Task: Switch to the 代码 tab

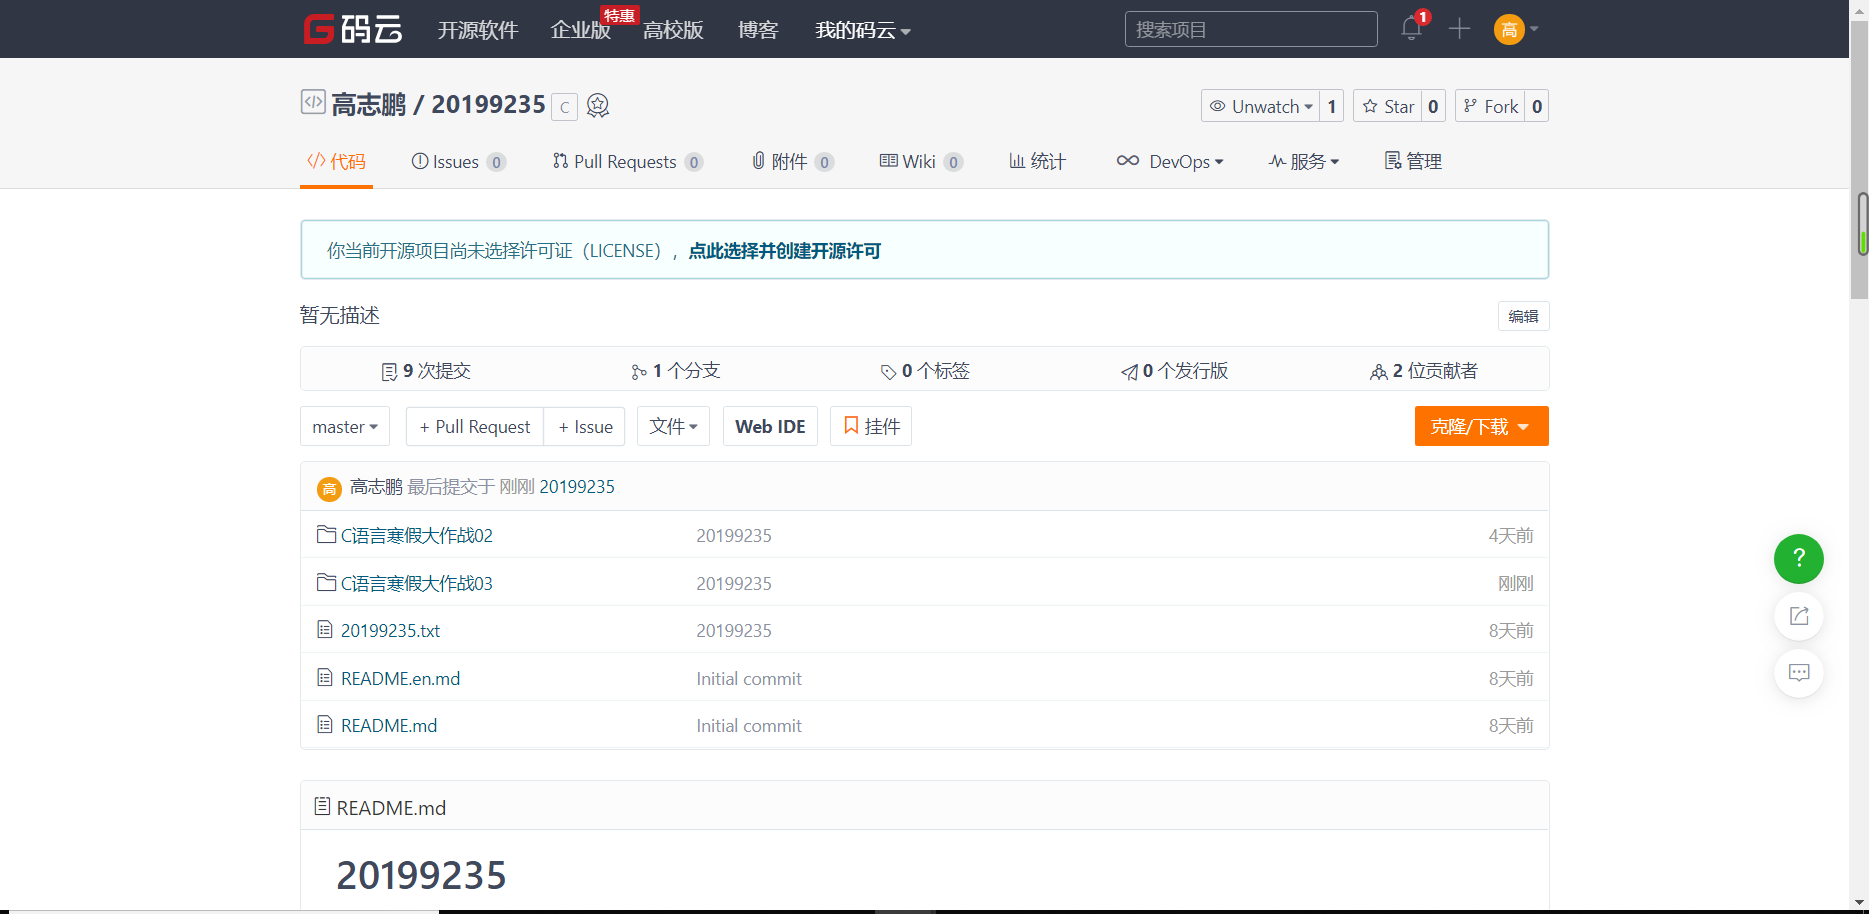Action: 336,161
